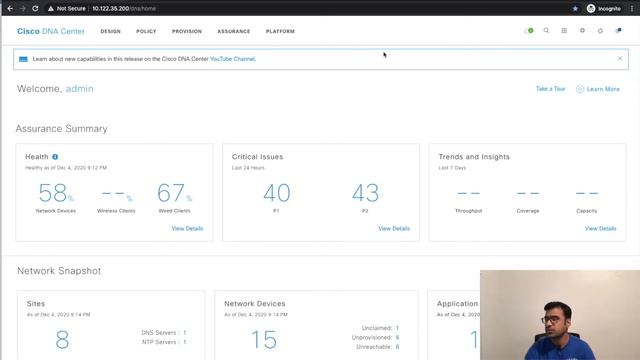640x360 pixels.
Task: Click the Coverage trend value
Action: [x=528, y=193]
